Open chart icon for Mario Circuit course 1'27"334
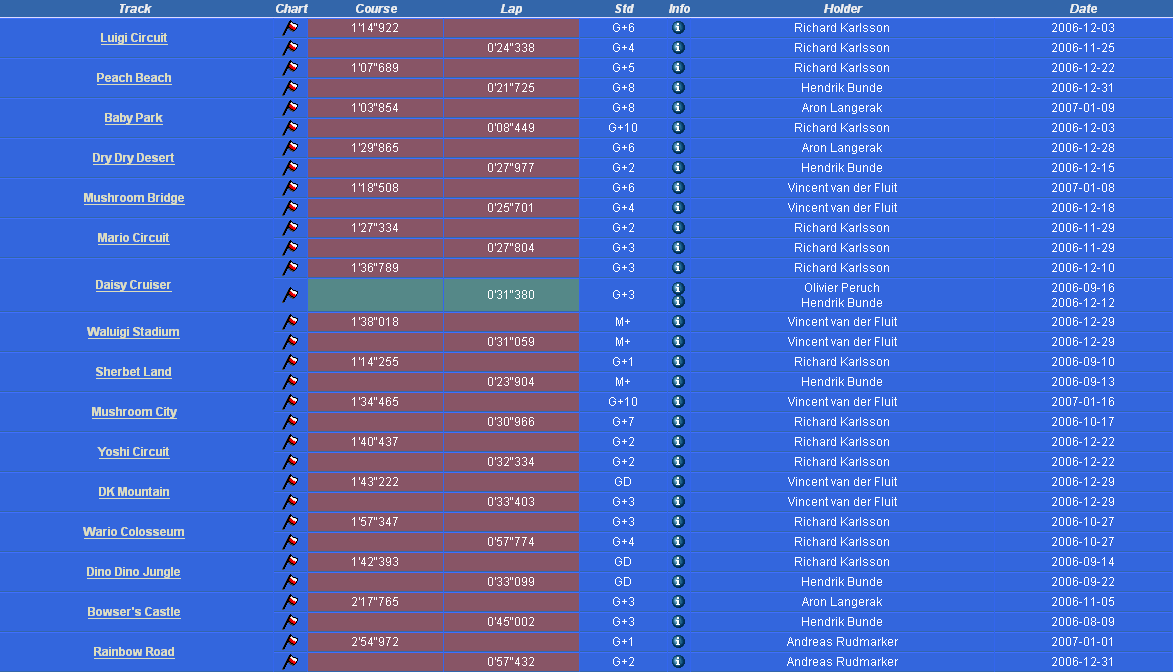The width and height of the screenshot is (1173, 672). (290, 228)
